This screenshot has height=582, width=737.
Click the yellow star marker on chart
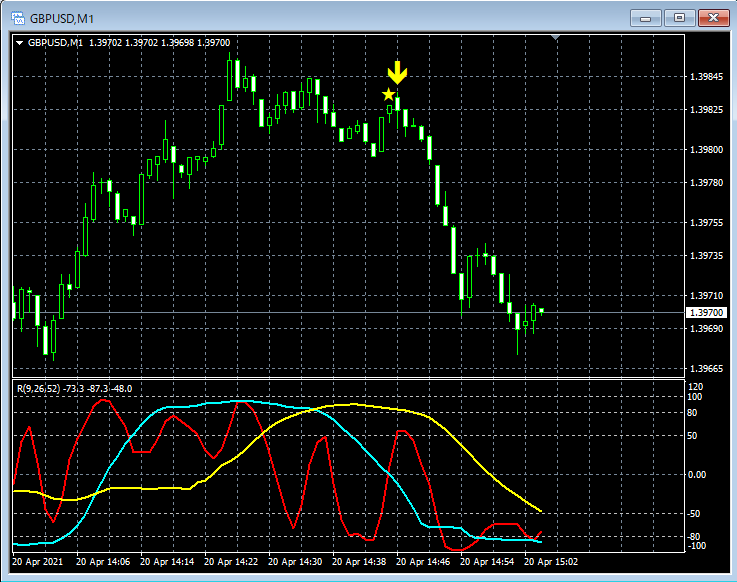(x=388, y=95)
